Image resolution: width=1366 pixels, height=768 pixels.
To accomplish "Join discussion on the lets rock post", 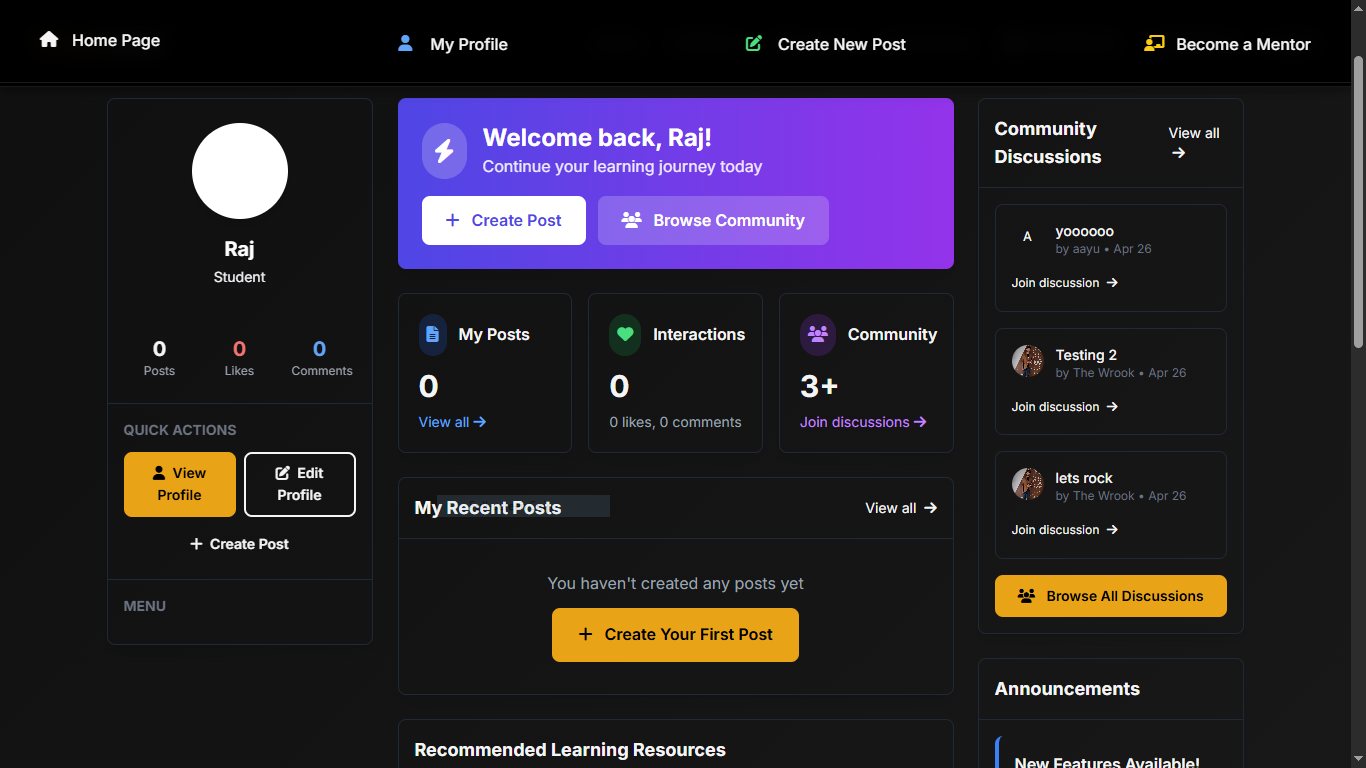I will tap(1065, 530).
